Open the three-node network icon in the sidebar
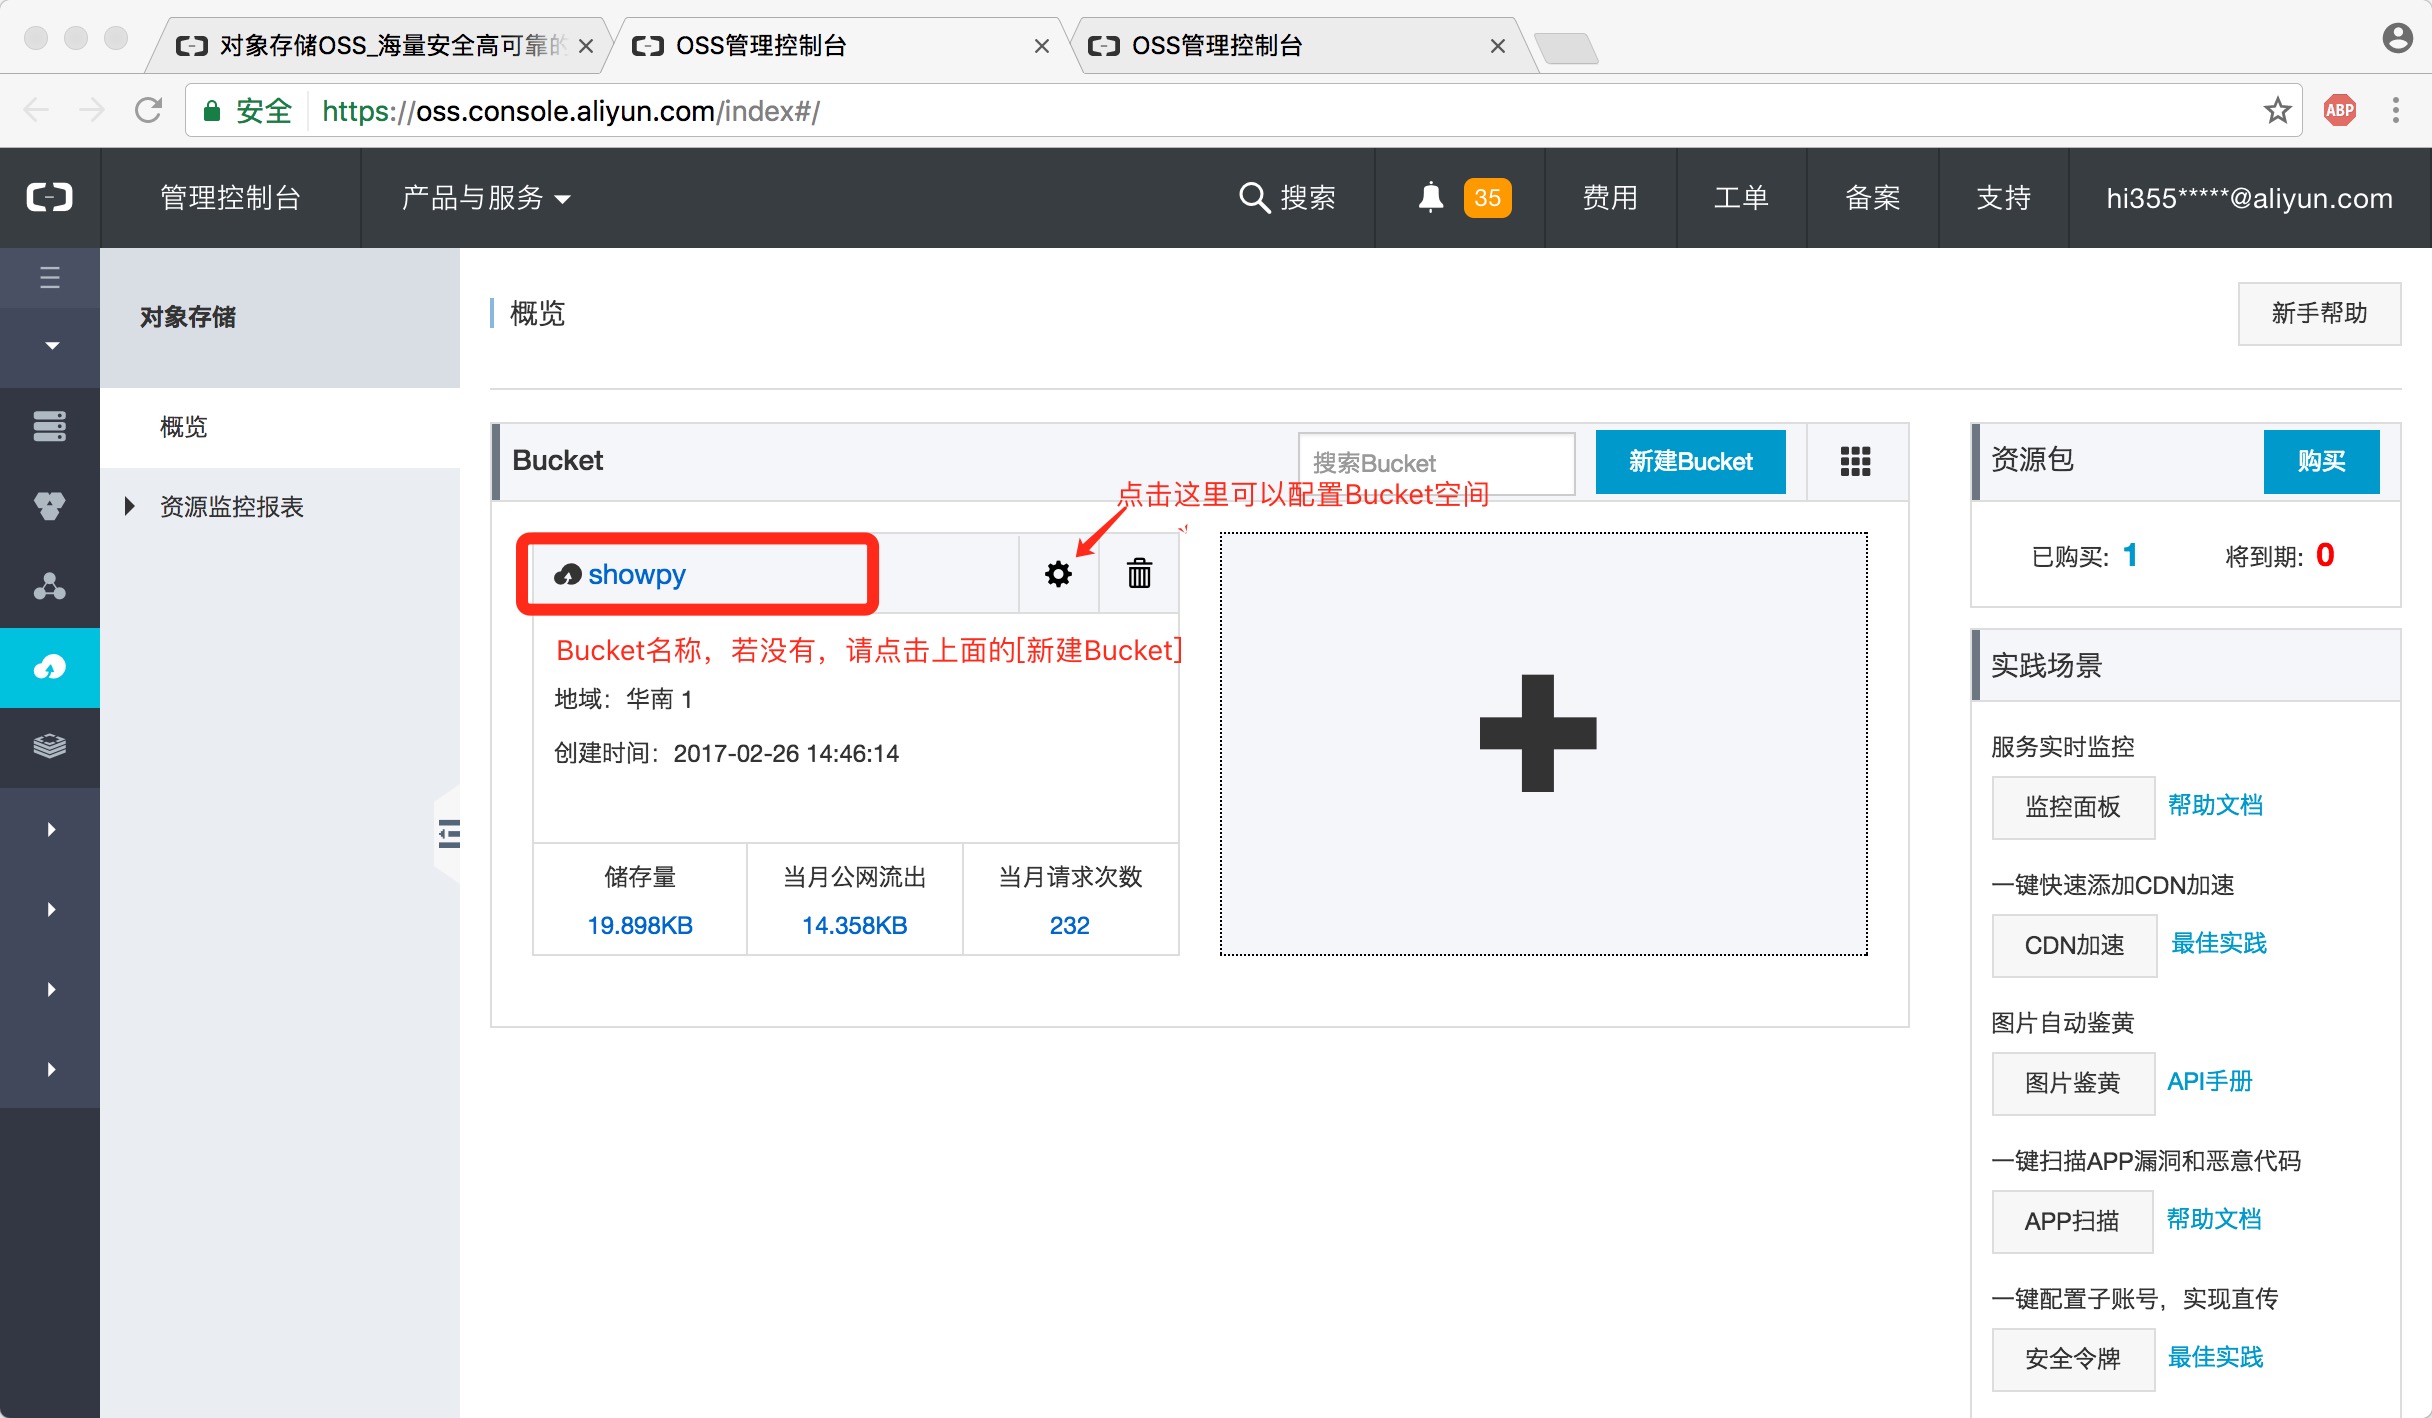 [50, 586]
